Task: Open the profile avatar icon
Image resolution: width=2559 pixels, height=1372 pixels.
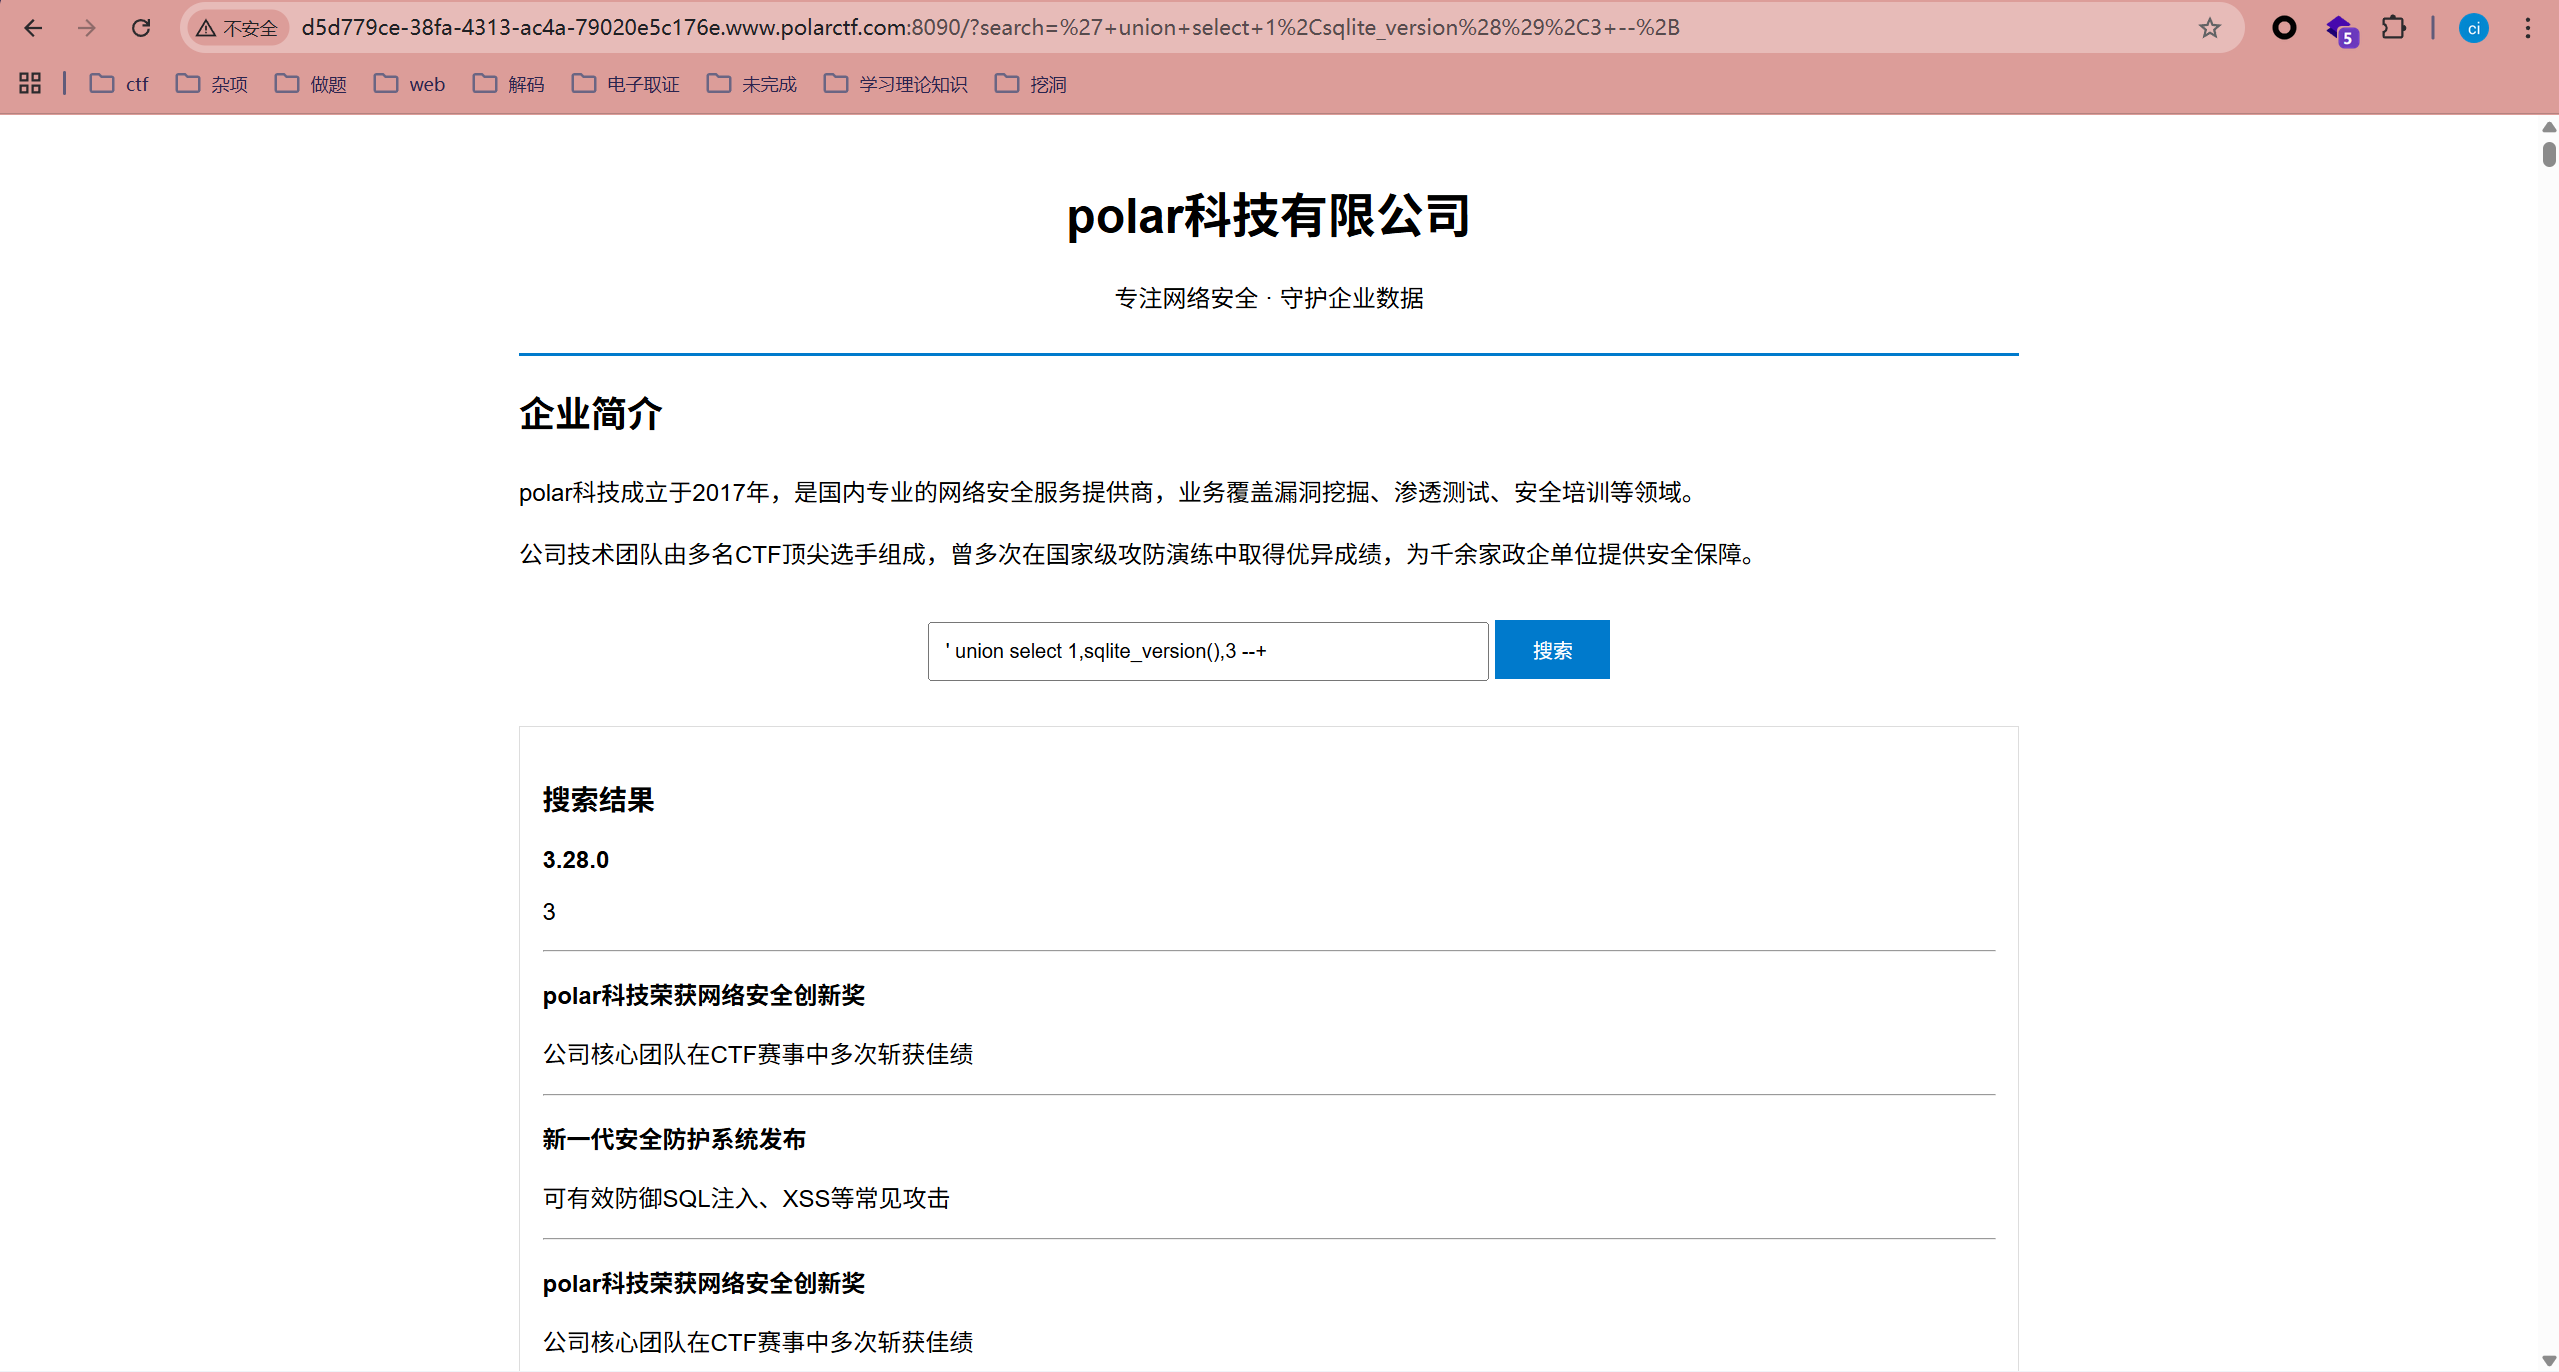Action: (x=2473, y=28)
